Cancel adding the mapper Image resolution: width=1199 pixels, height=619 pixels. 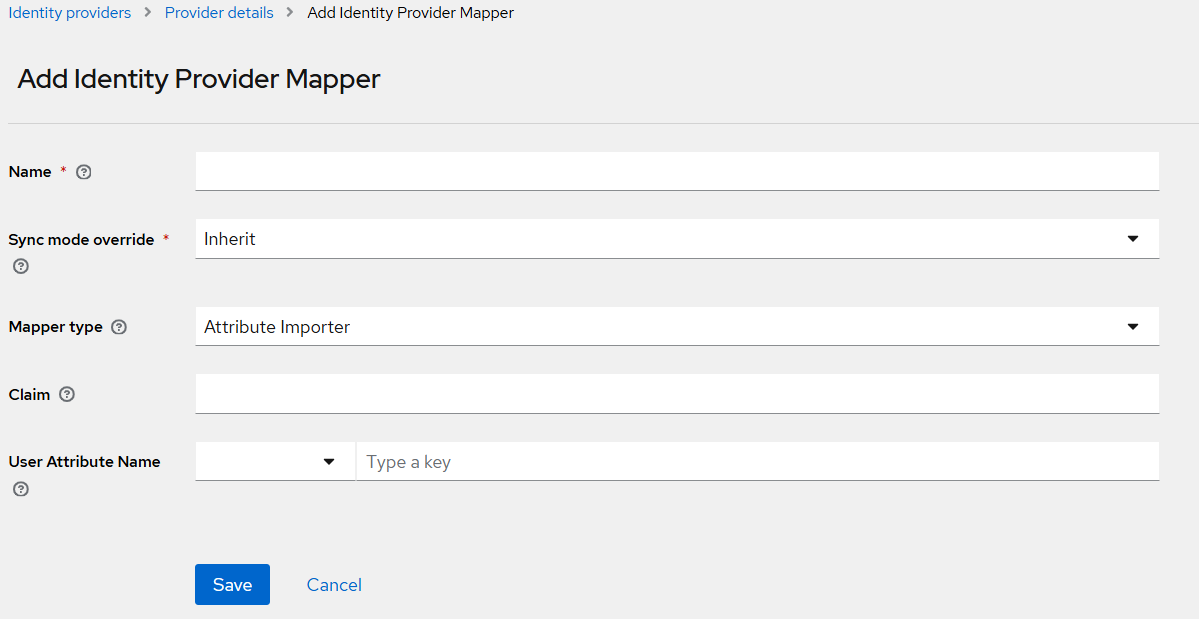[x=334, y=585]
